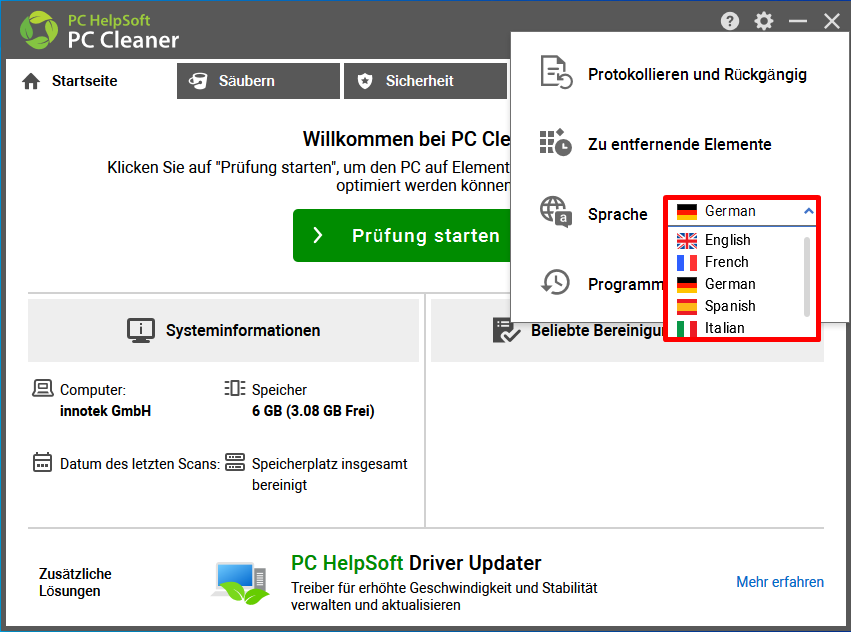Close the PC Cleaner window
The height and width of the screenshot is (632, 851).
(x=831, y=21)
